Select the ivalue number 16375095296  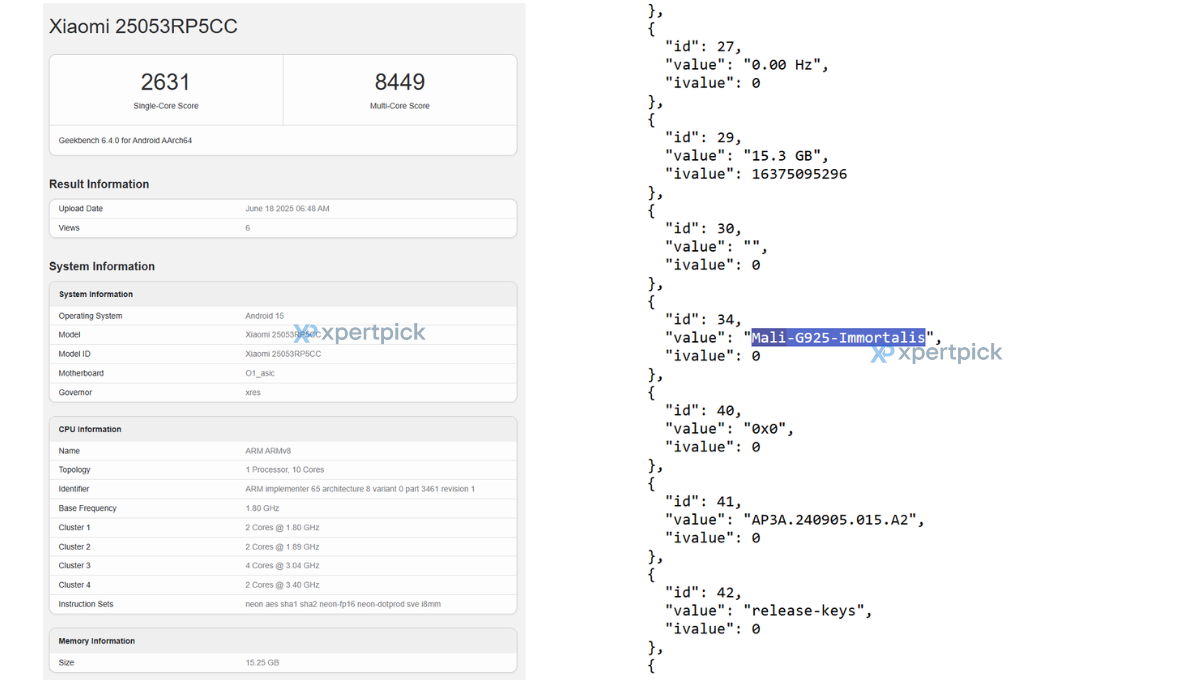pyautogui.click(x=799, y=174)
